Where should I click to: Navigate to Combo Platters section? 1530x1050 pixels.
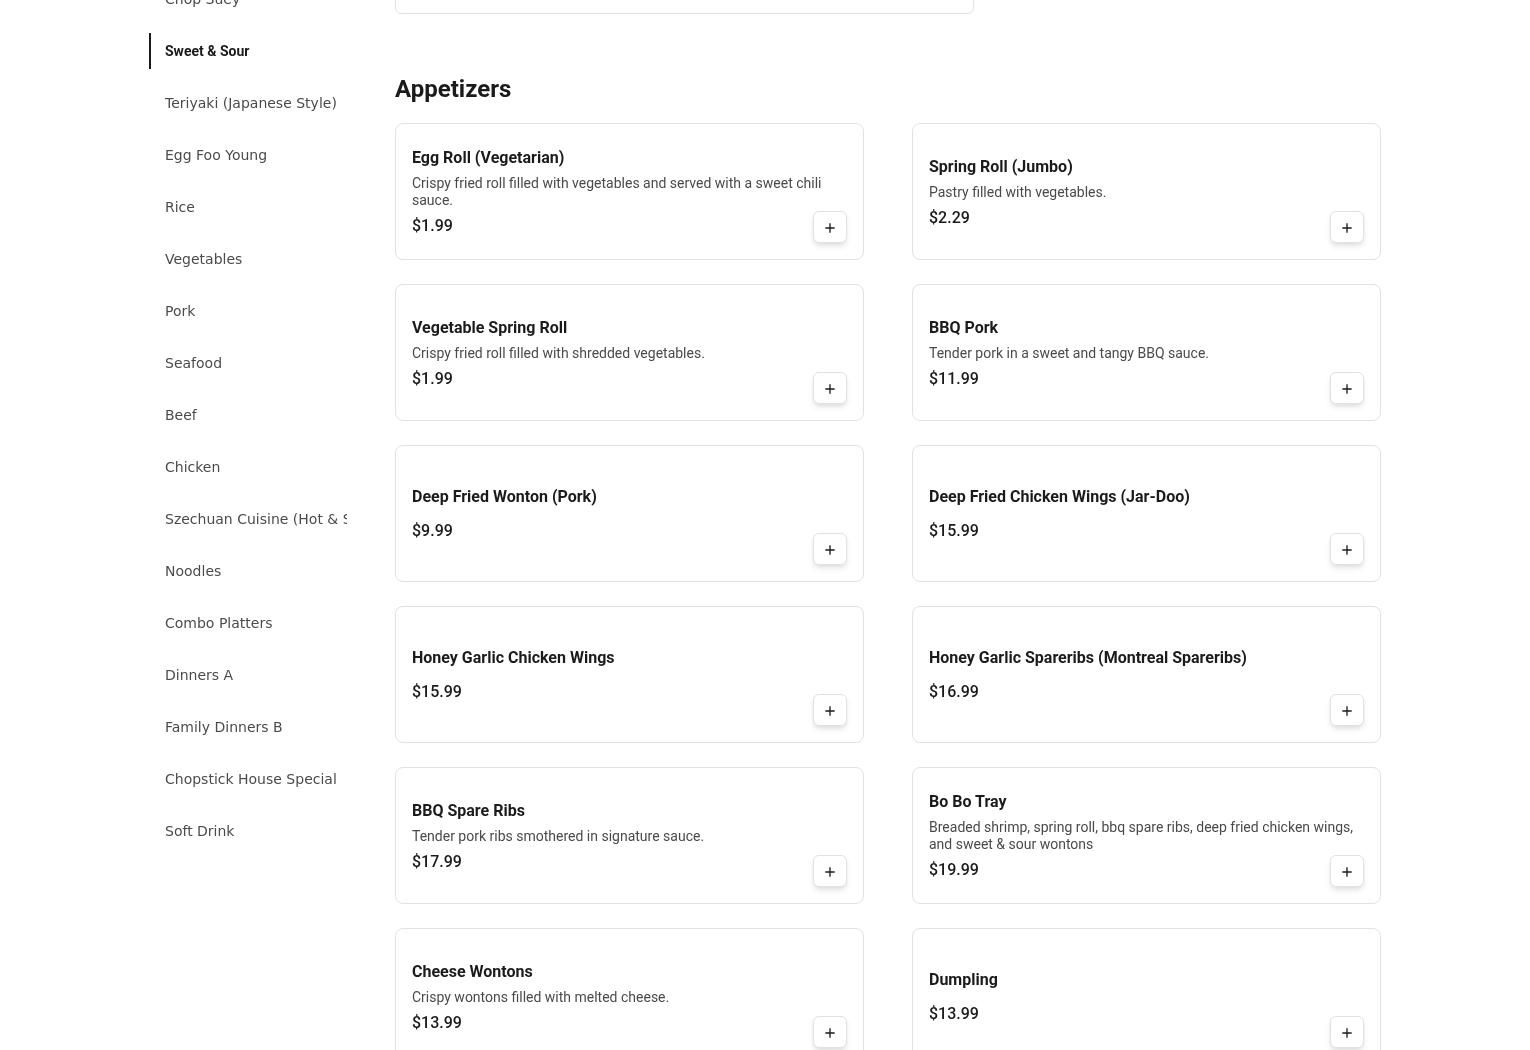point(218,623)
